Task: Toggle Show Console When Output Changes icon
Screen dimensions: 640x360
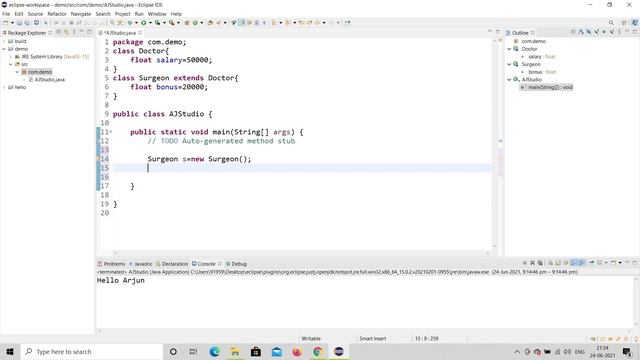Action: click(x=573, y=263)
